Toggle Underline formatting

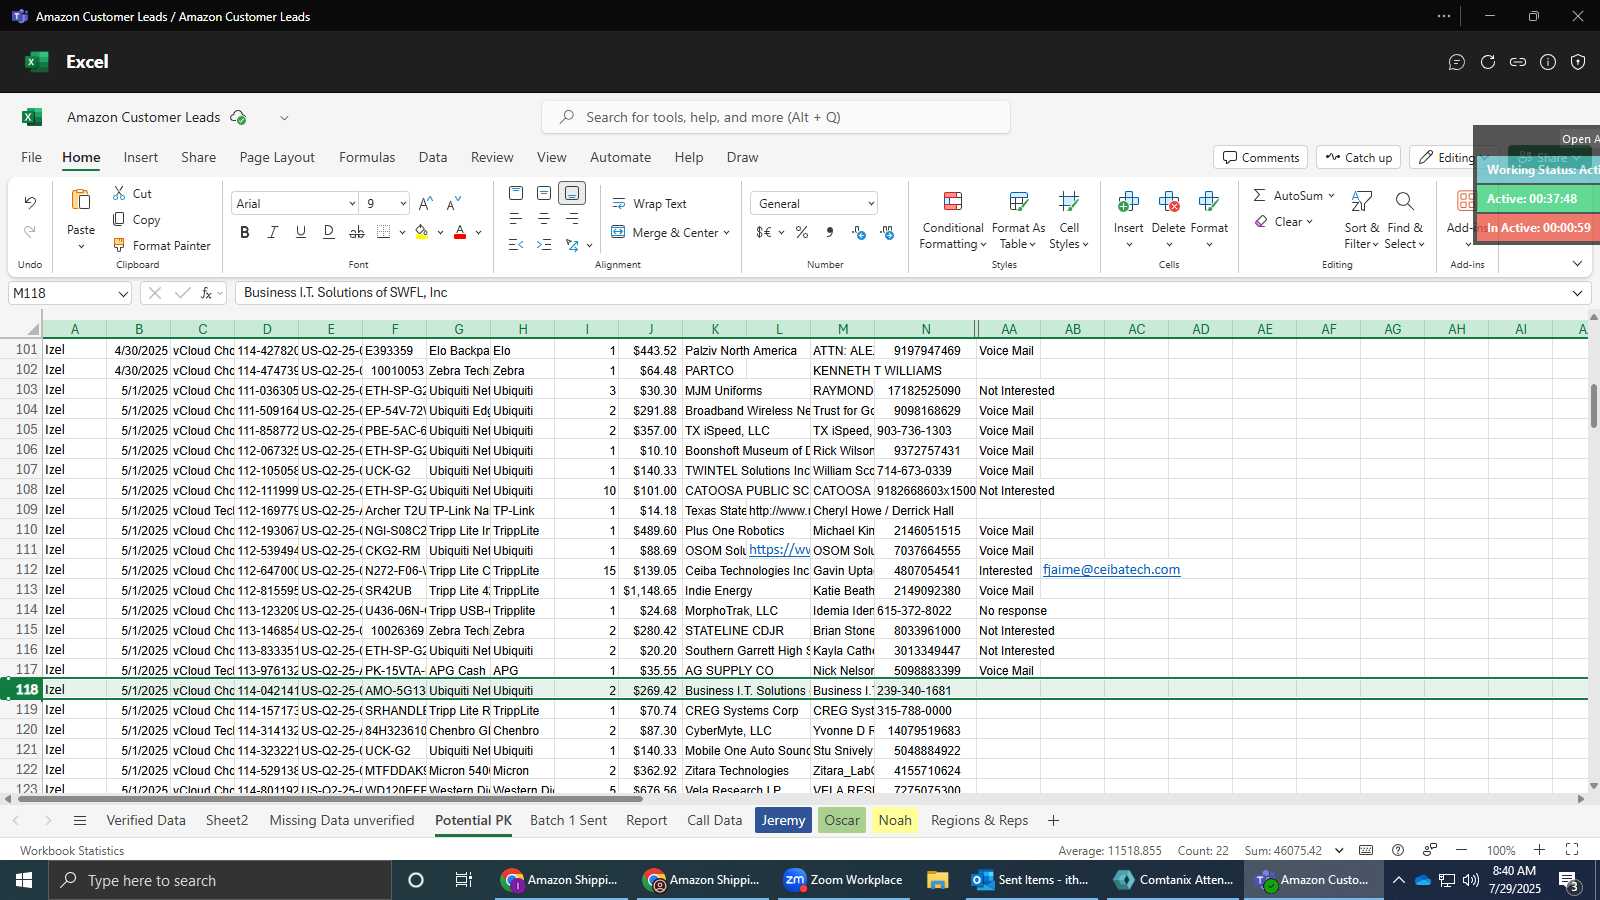pos(300,232)
